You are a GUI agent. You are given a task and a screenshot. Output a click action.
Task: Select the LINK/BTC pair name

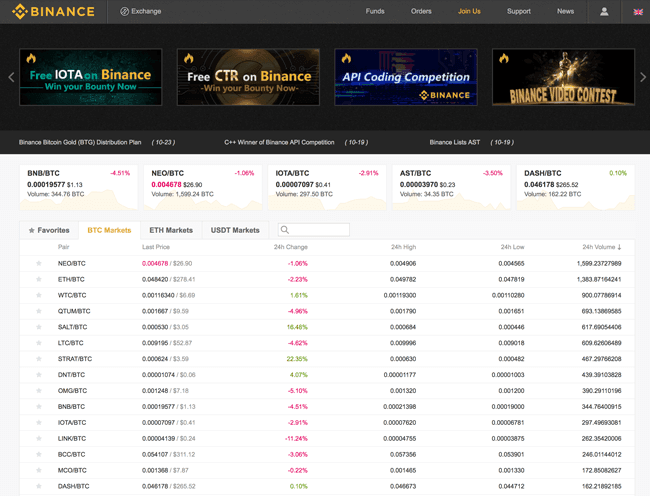[x=72, y=438]
